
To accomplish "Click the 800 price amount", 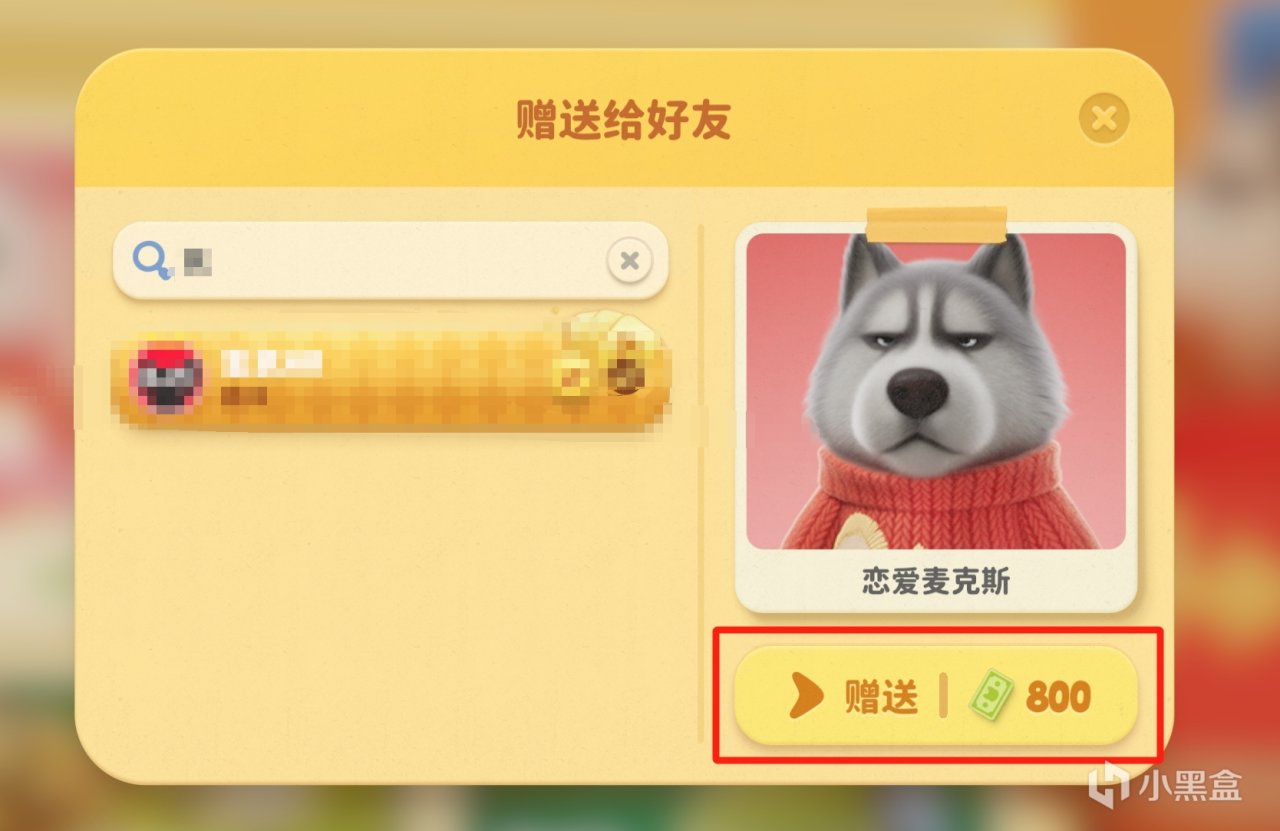I will [1058, 696].
